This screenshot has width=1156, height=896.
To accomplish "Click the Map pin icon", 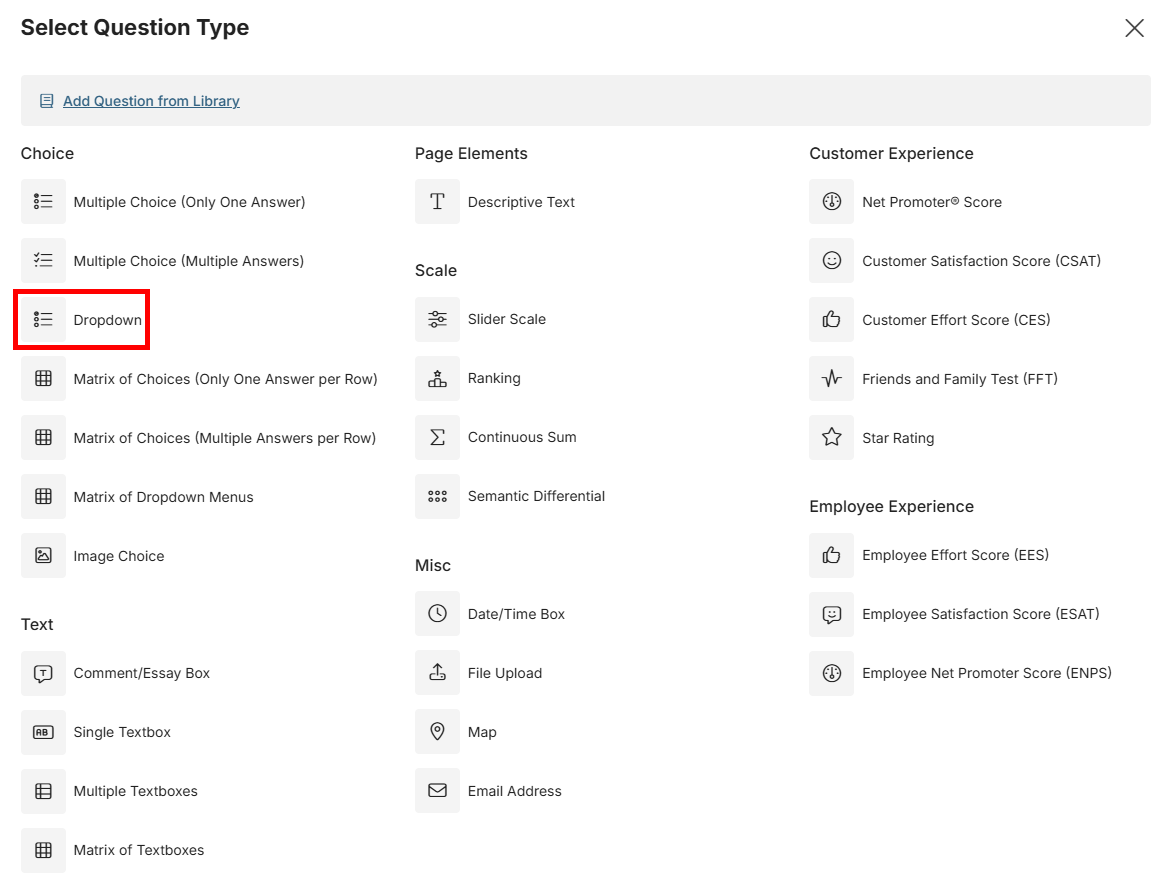I will [x=437, y=732].
